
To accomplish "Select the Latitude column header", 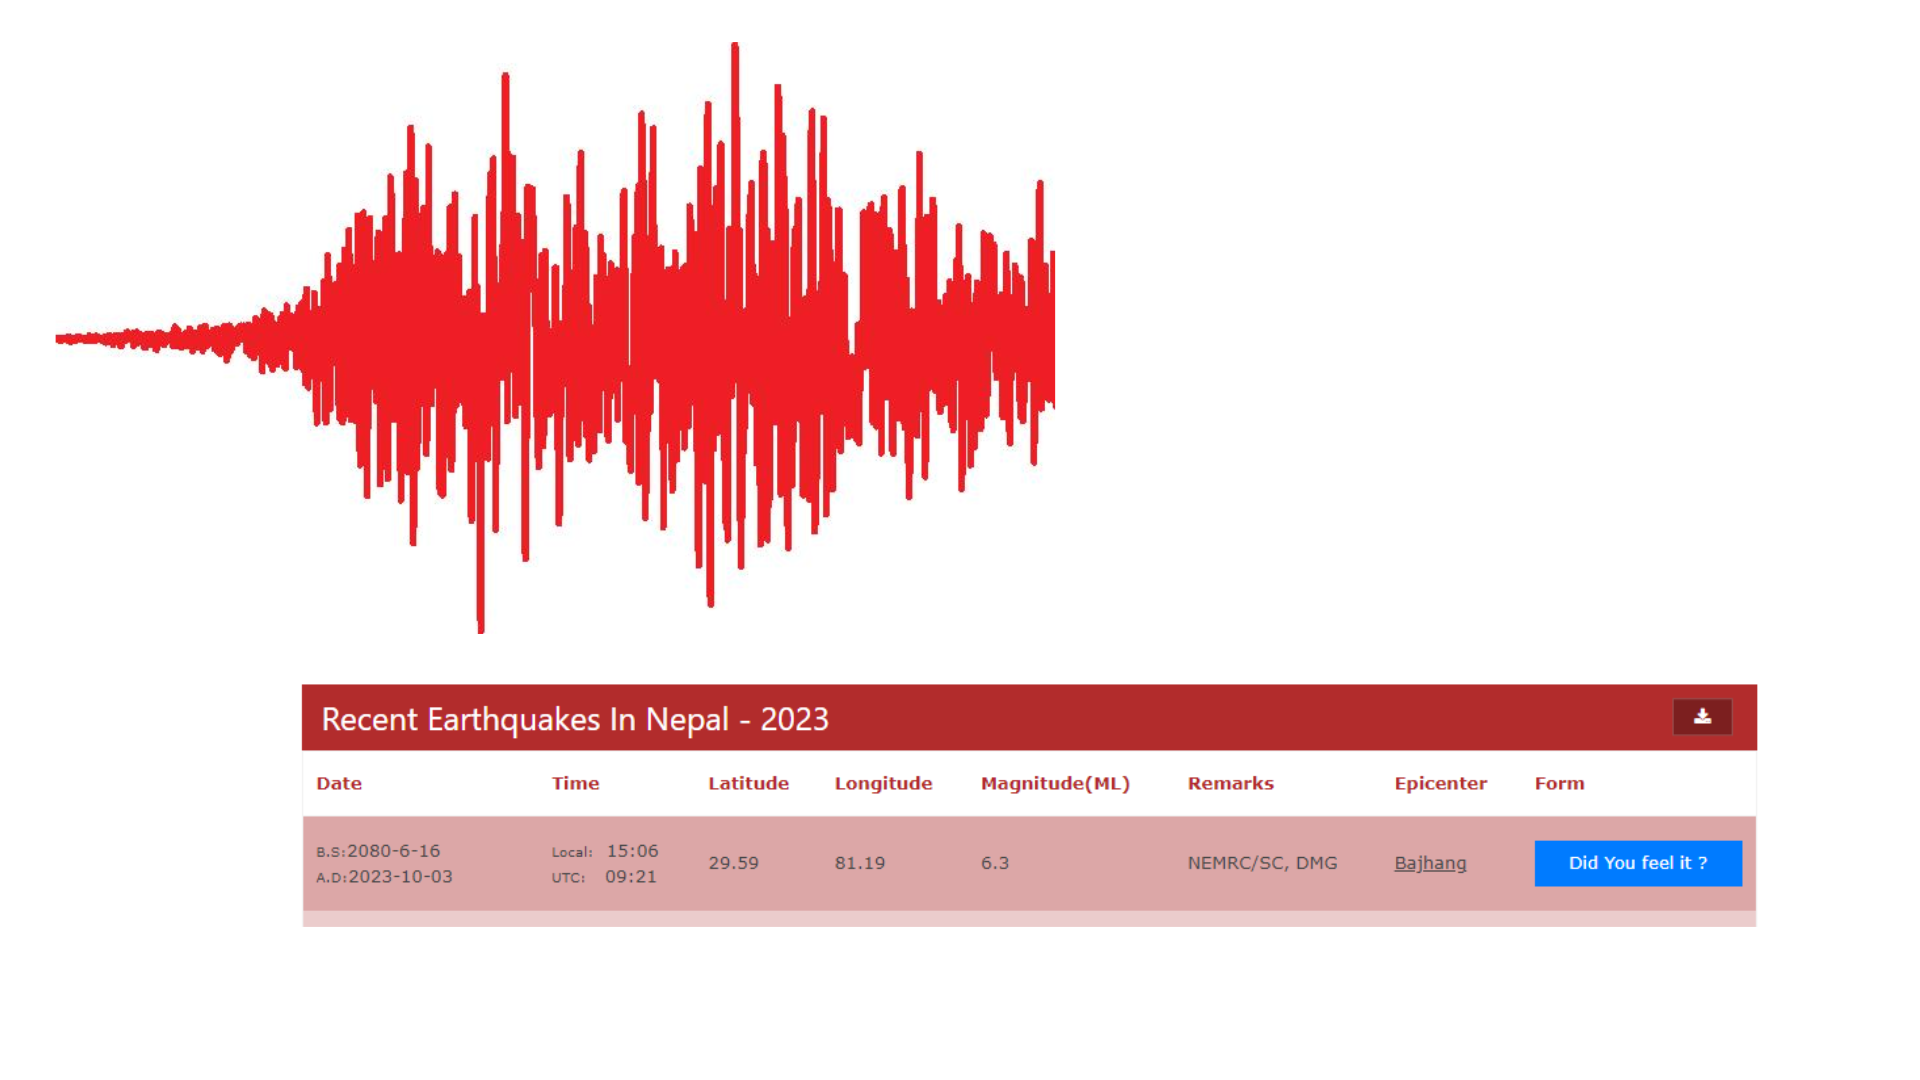I will [748, 783].
